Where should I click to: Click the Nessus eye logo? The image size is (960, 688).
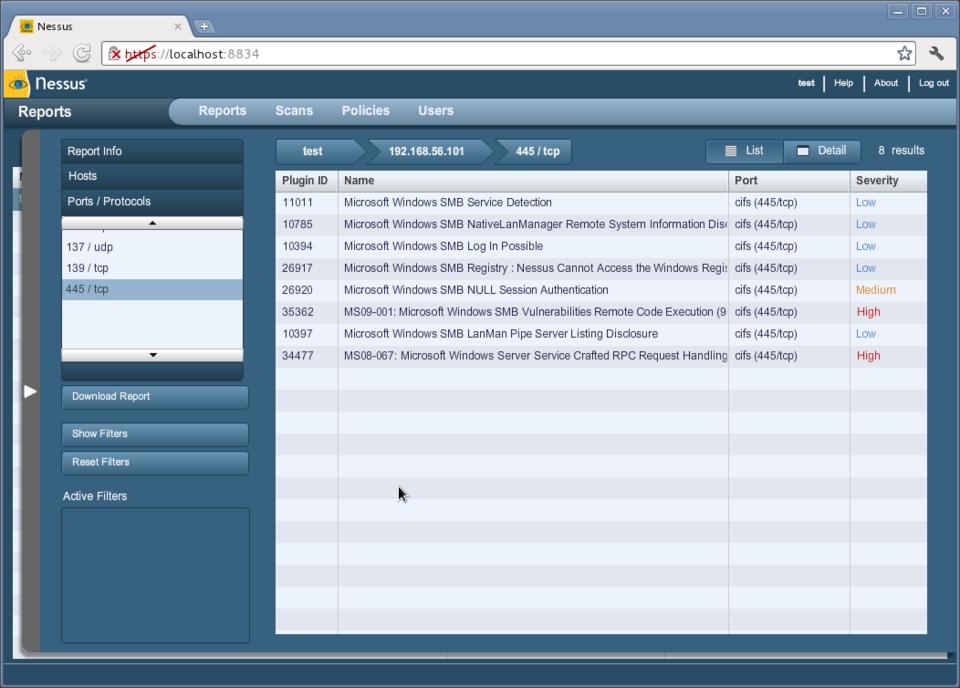18,84
